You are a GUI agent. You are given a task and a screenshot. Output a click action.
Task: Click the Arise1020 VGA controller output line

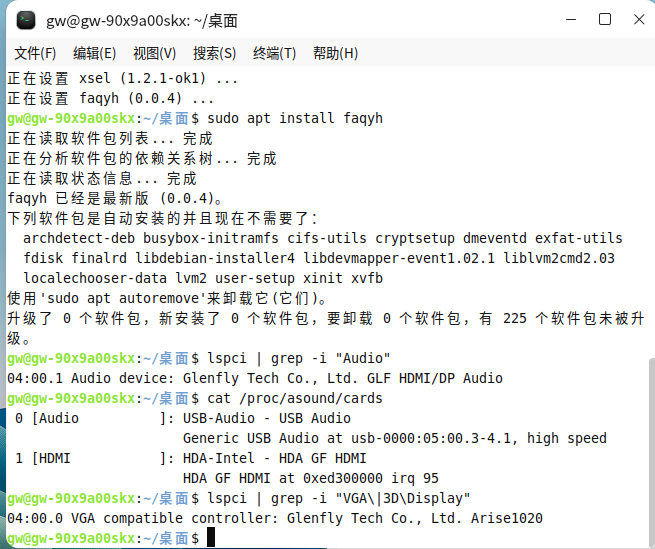click(275, 518)
